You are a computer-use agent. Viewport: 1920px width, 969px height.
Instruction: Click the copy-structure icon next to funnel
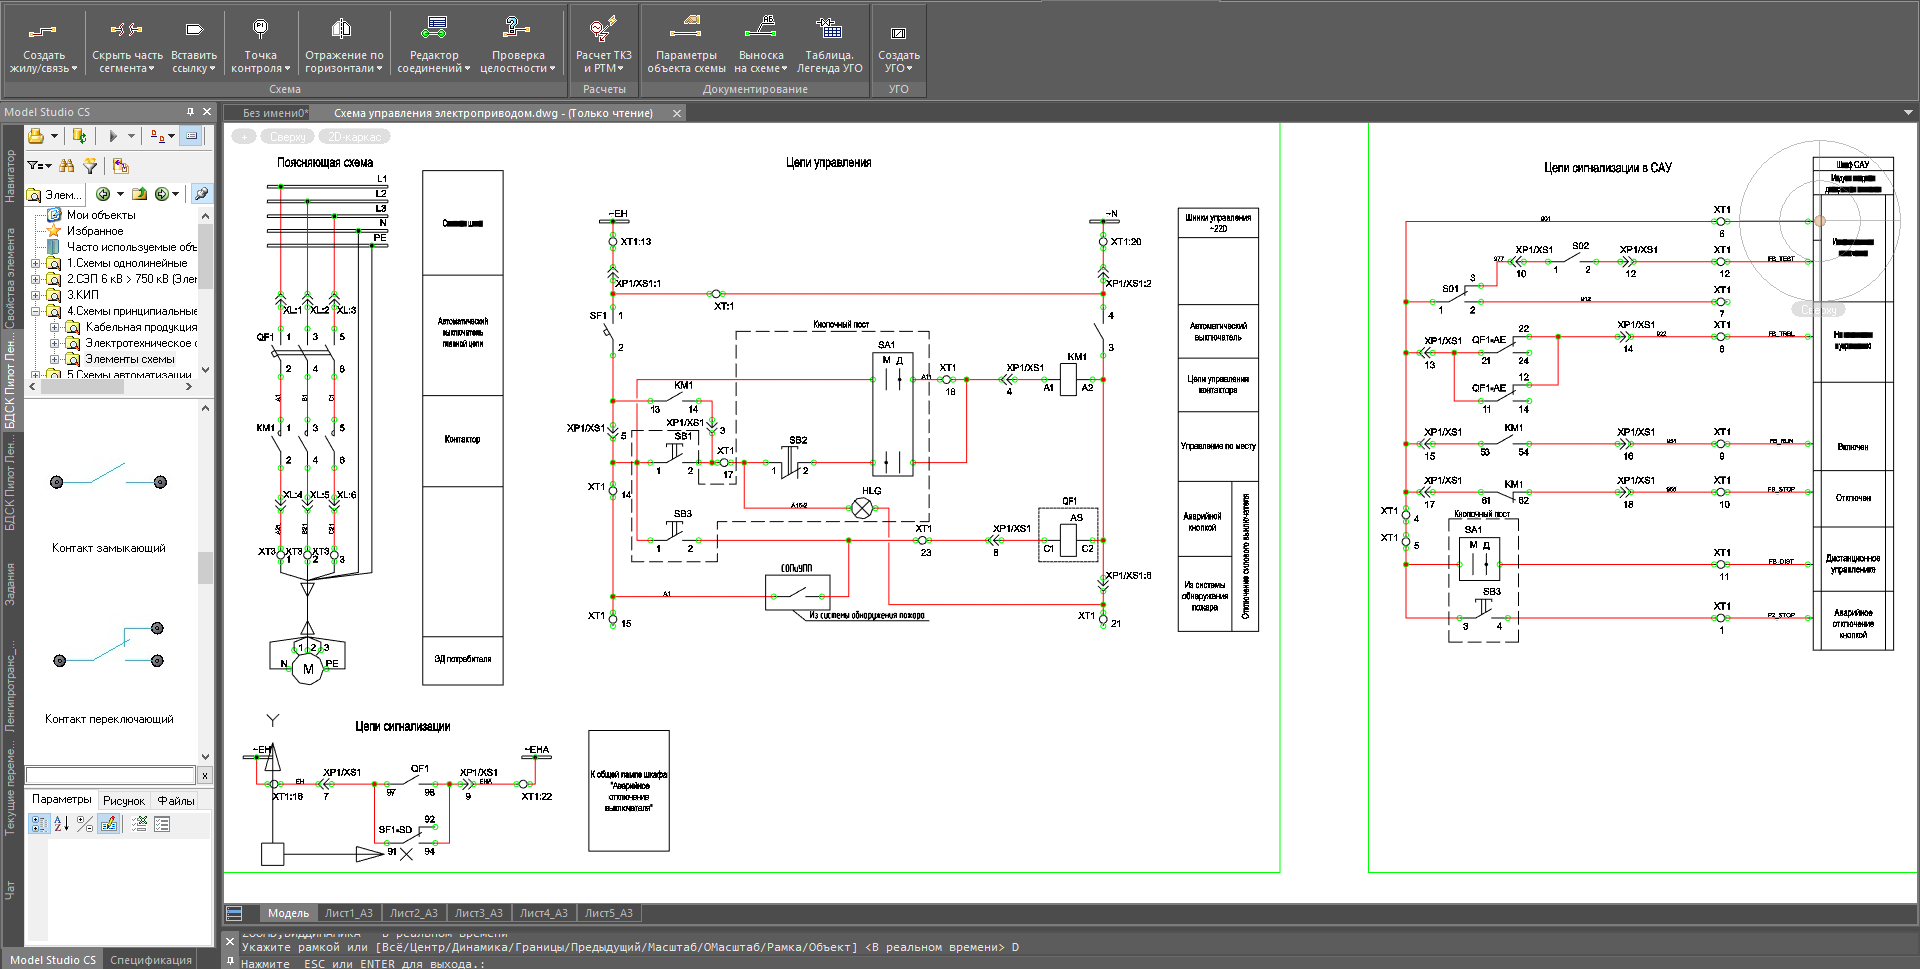pos(121,165)
